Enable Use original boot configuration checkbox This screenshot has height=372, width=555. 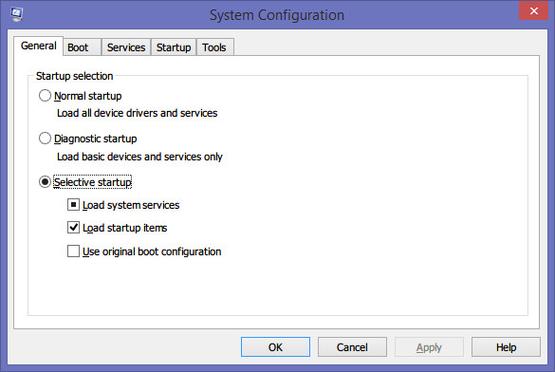click(73, 251)
